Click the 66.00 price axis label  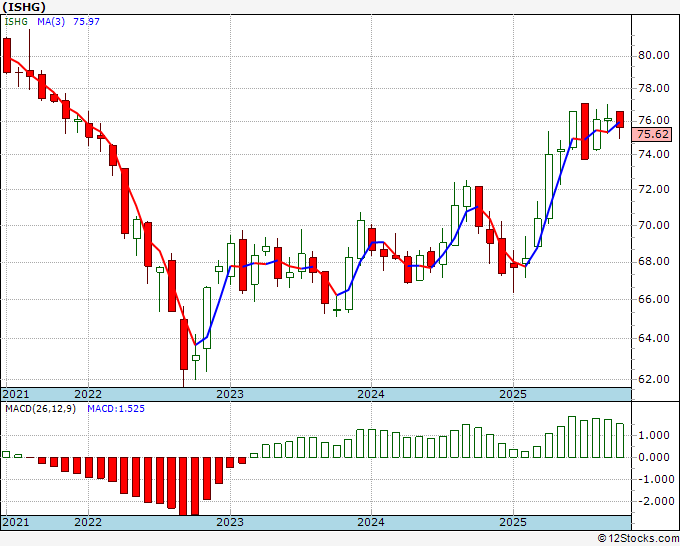[653, 299]
